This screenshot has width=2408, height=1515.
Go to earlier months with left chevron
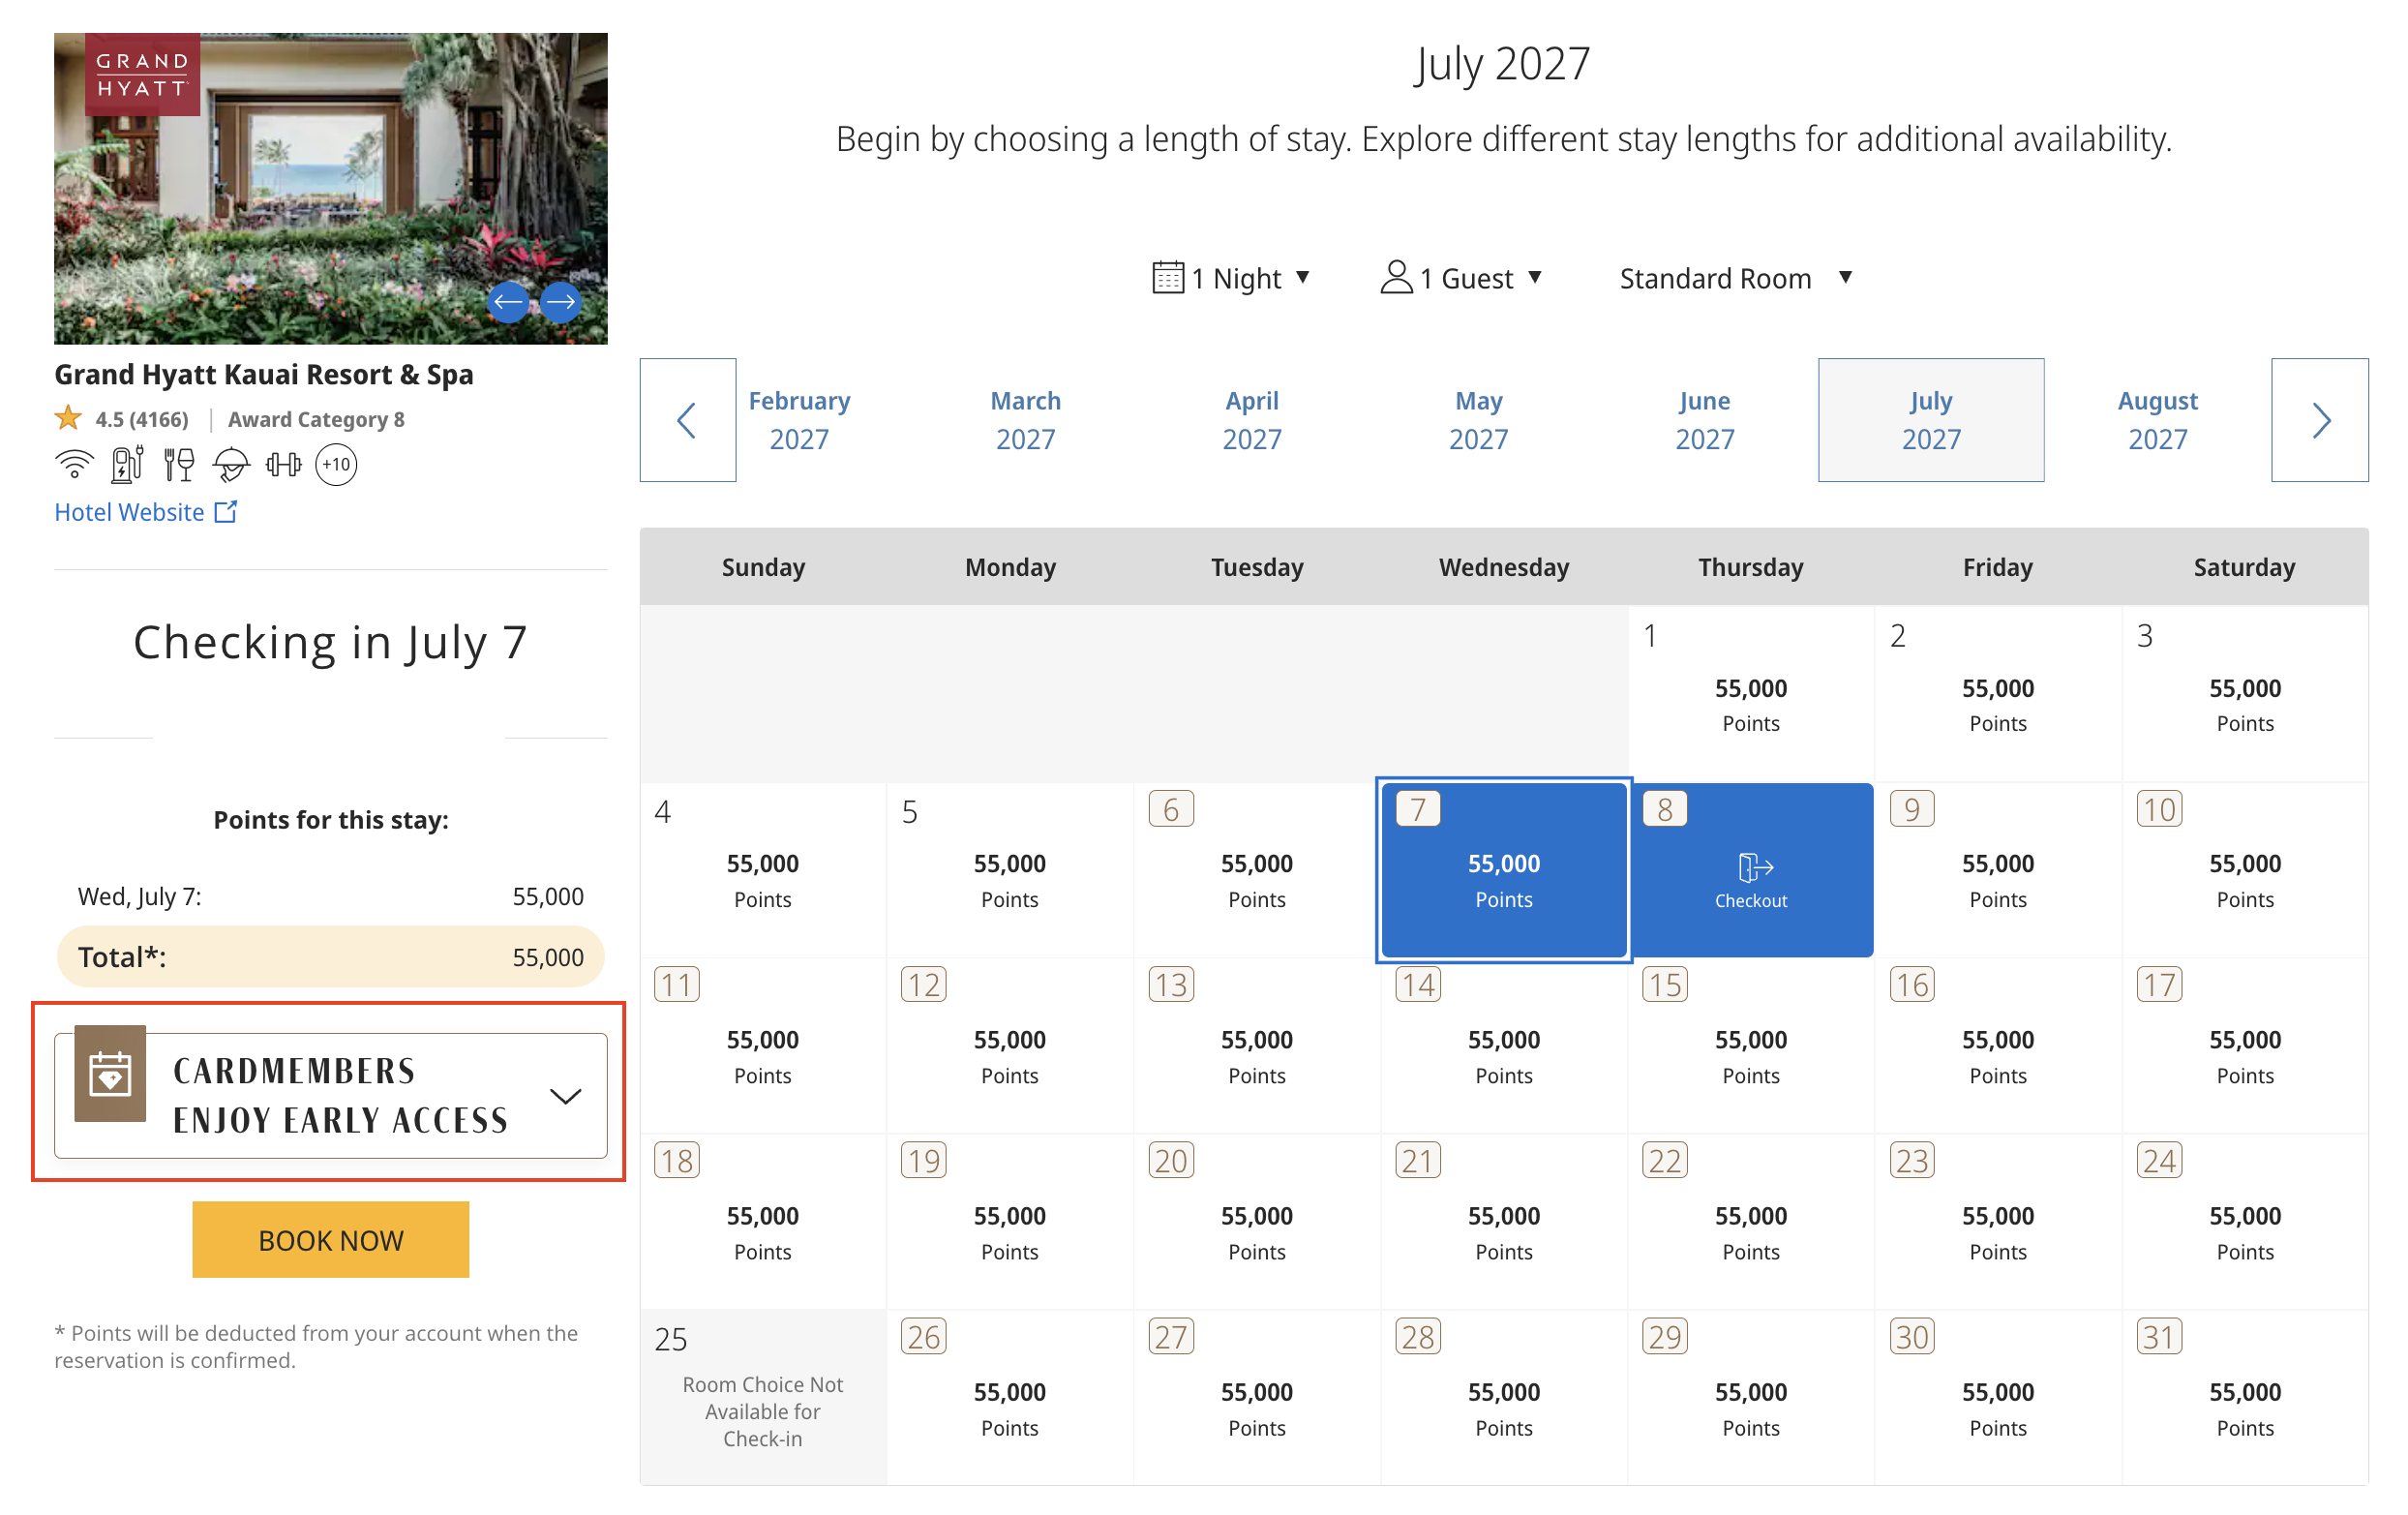(687, 420)
